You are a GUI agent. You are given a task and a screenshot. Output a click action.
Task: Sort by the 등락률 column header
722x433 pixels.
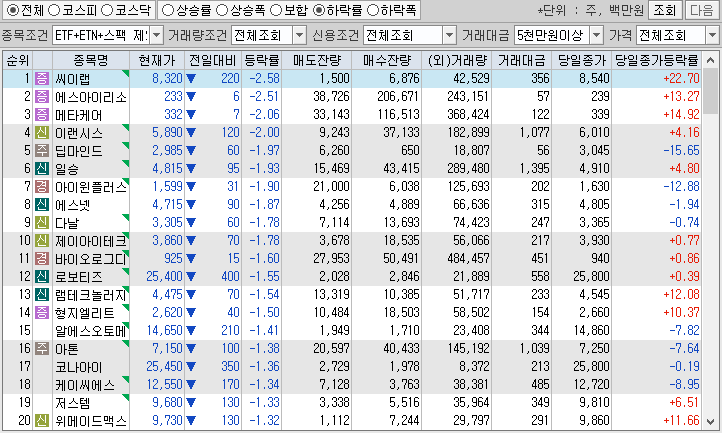[x=262, y=60]
